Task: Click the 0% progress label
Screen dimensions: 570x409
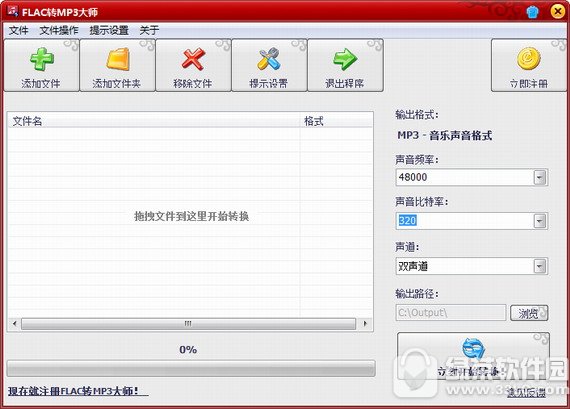Action: (x=188, y=350)
